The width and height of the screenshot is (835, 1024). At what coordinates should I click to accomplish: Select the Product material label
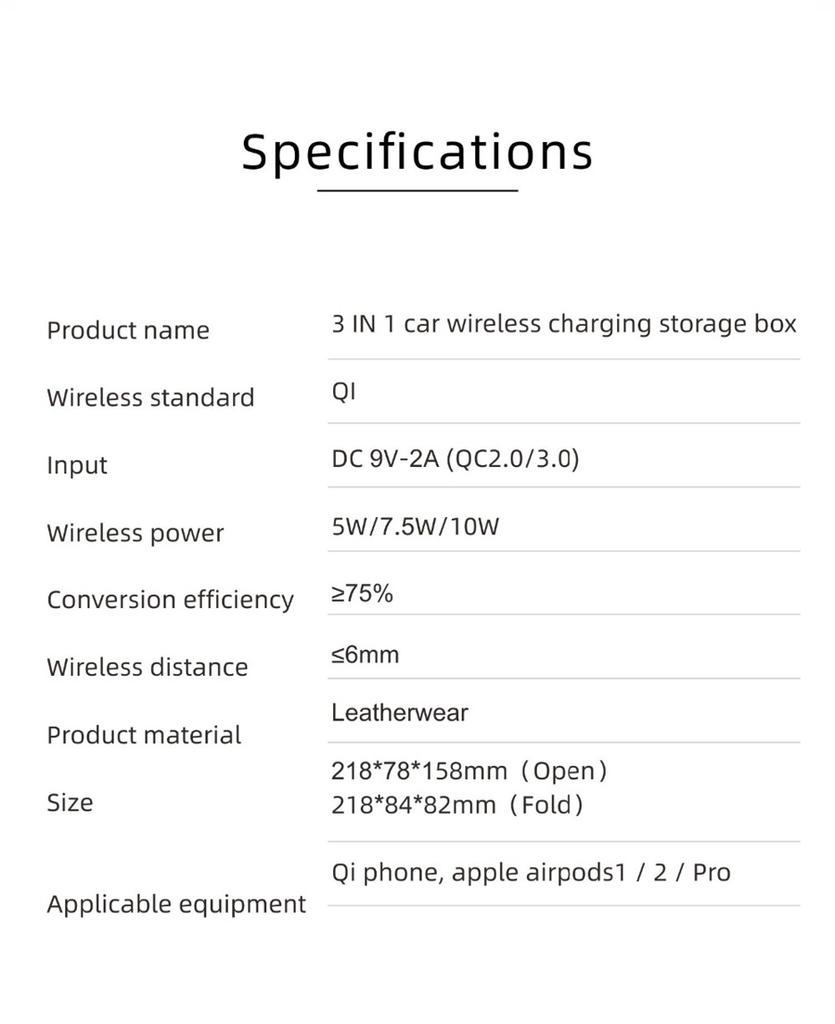tap(144, 735)
